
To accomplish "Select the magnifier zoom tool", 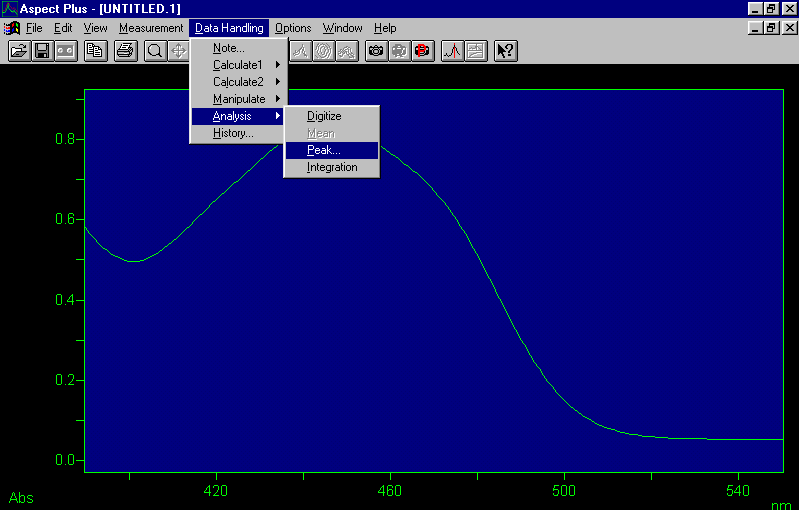I will [x=155, y=50].
